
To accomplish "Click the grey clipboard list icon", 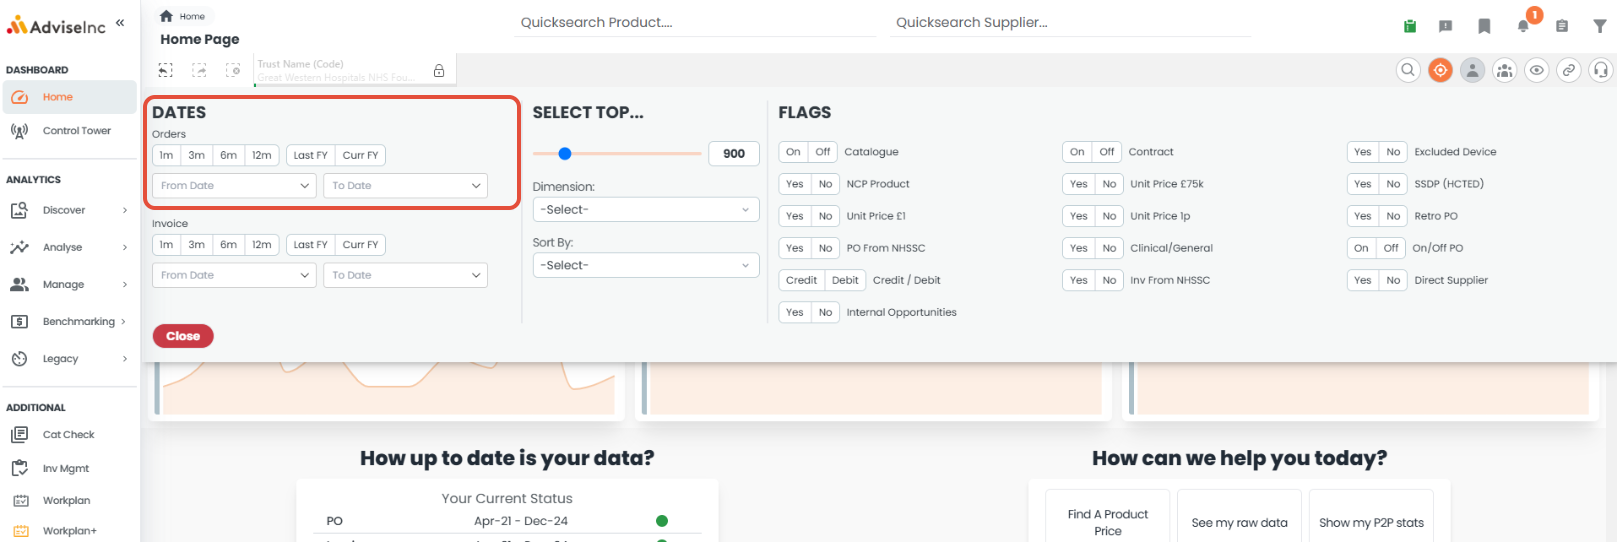I will (x=1562, y=26).
